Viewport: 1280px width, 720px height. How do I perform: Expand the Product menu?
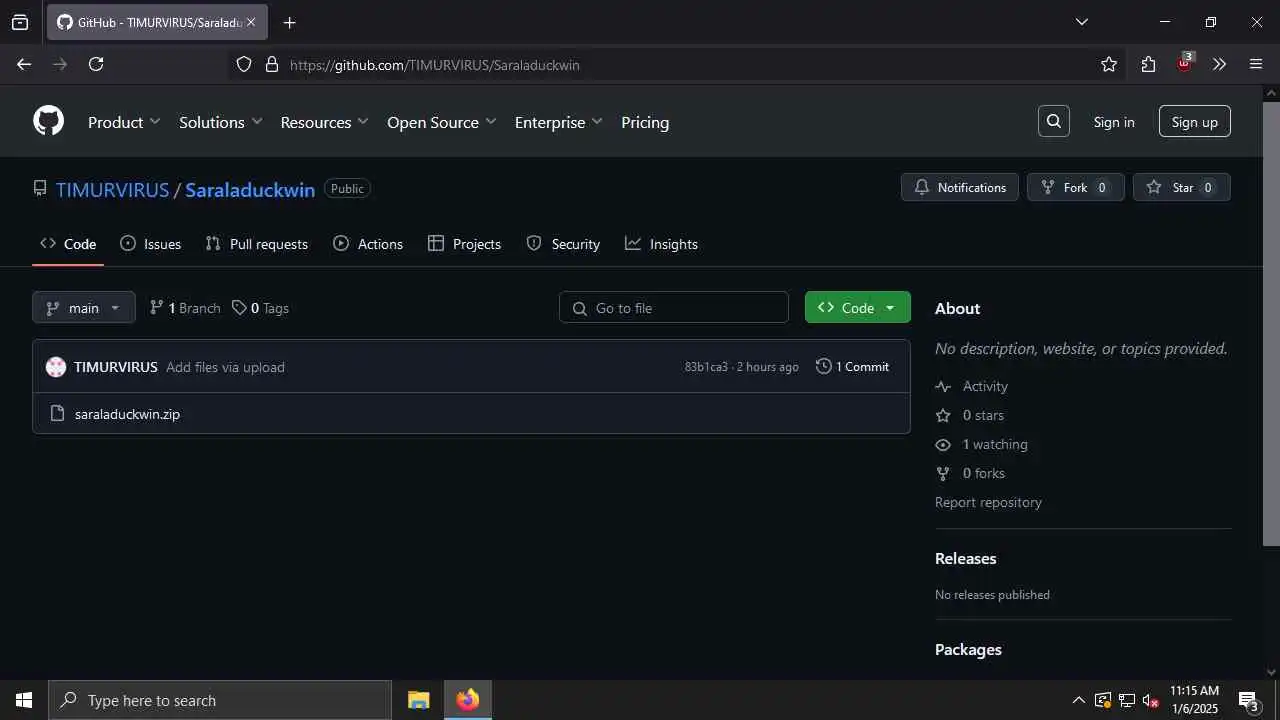tap(124, 122)
